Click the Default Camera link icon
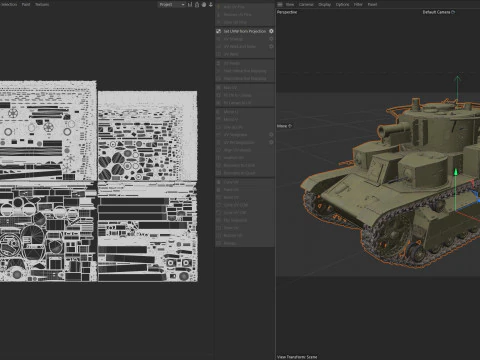Screen dimensions: 480x360 click(x=453, y=12)
